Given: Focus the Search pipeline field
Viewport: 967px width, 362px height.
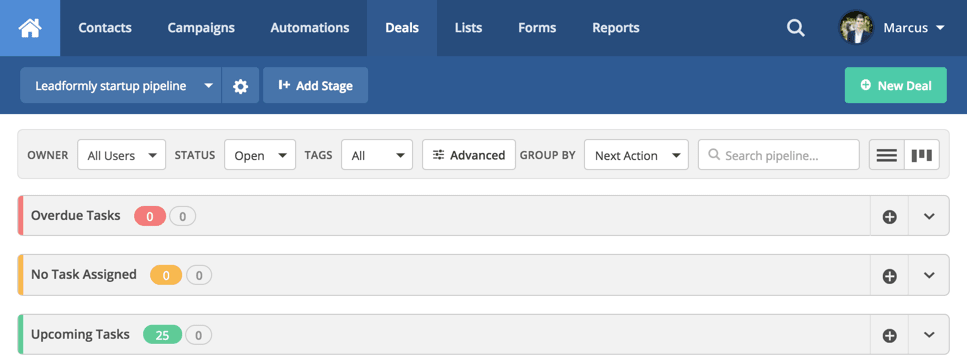Looking at the screenshot, I should [779, 155].
